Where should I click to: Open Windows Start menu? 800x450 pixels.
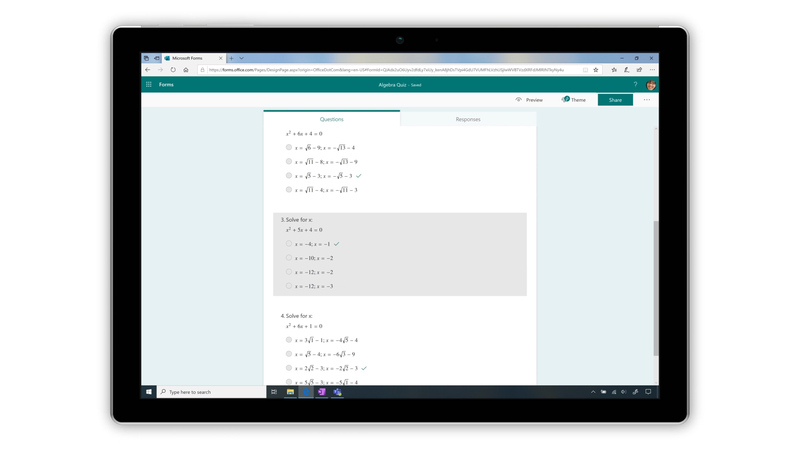149,392
